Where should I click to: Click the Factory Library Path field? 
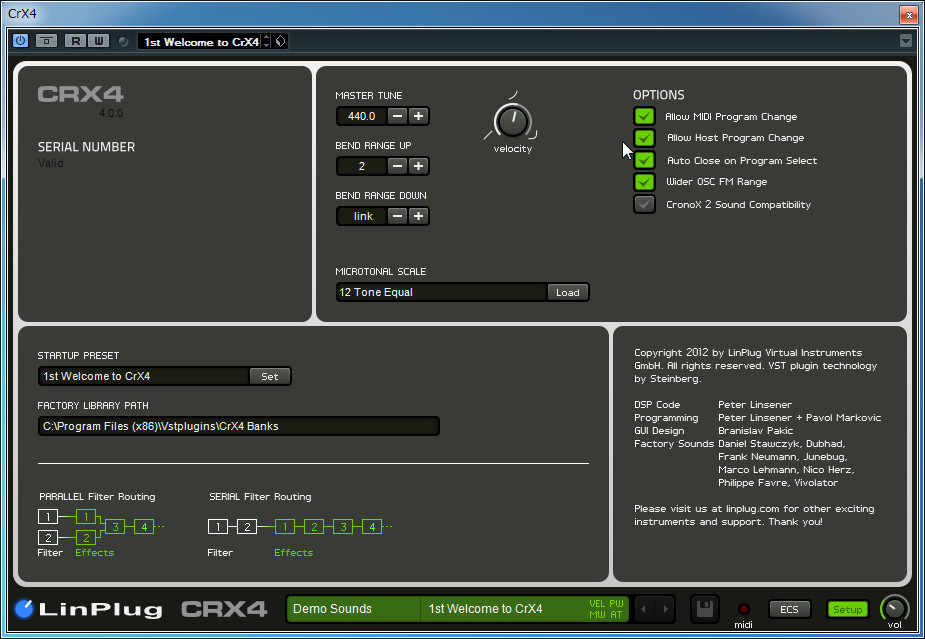pyautogui.click(x=239, y=426)
